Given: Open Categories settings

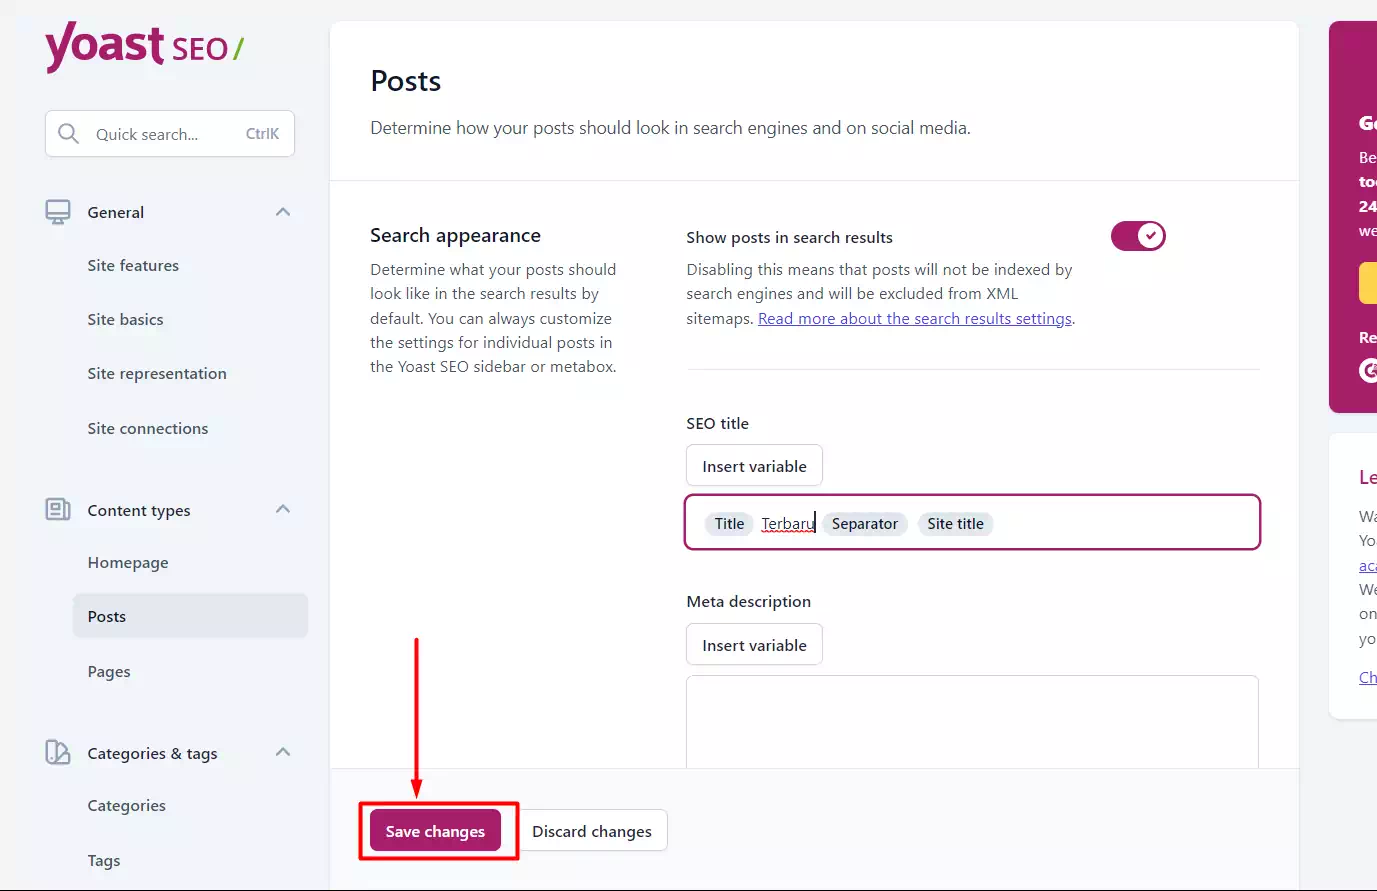Looking at the screenshot, I should click(x=127, y=805).
